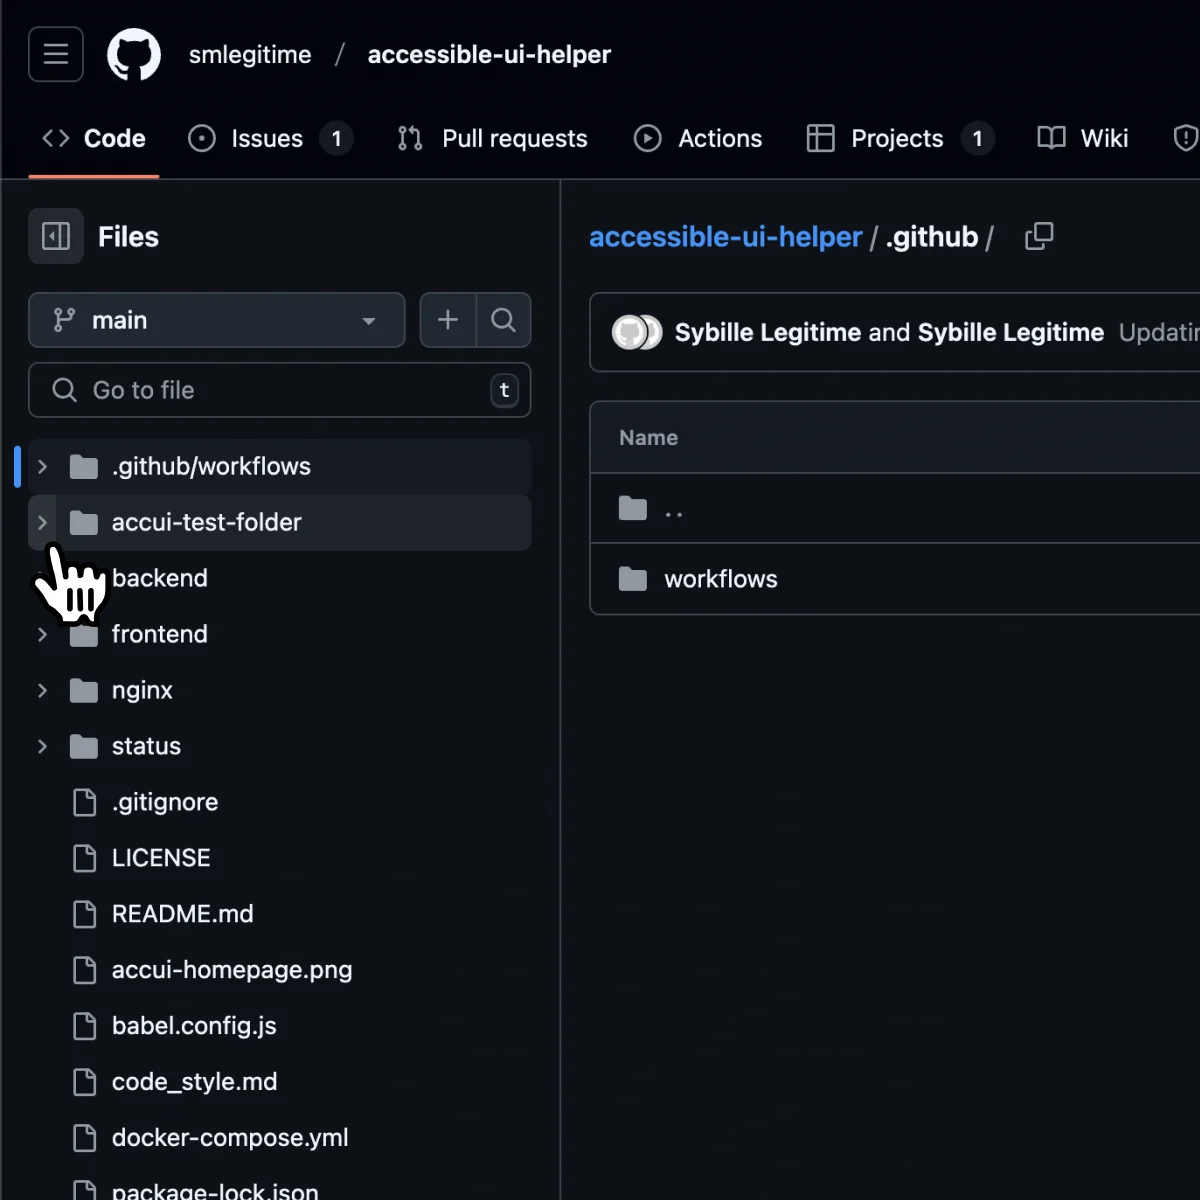The width and height of the screenshot is (1200, 1200).
Task: Click the search magnifier button beside plus
Action: 504,320
